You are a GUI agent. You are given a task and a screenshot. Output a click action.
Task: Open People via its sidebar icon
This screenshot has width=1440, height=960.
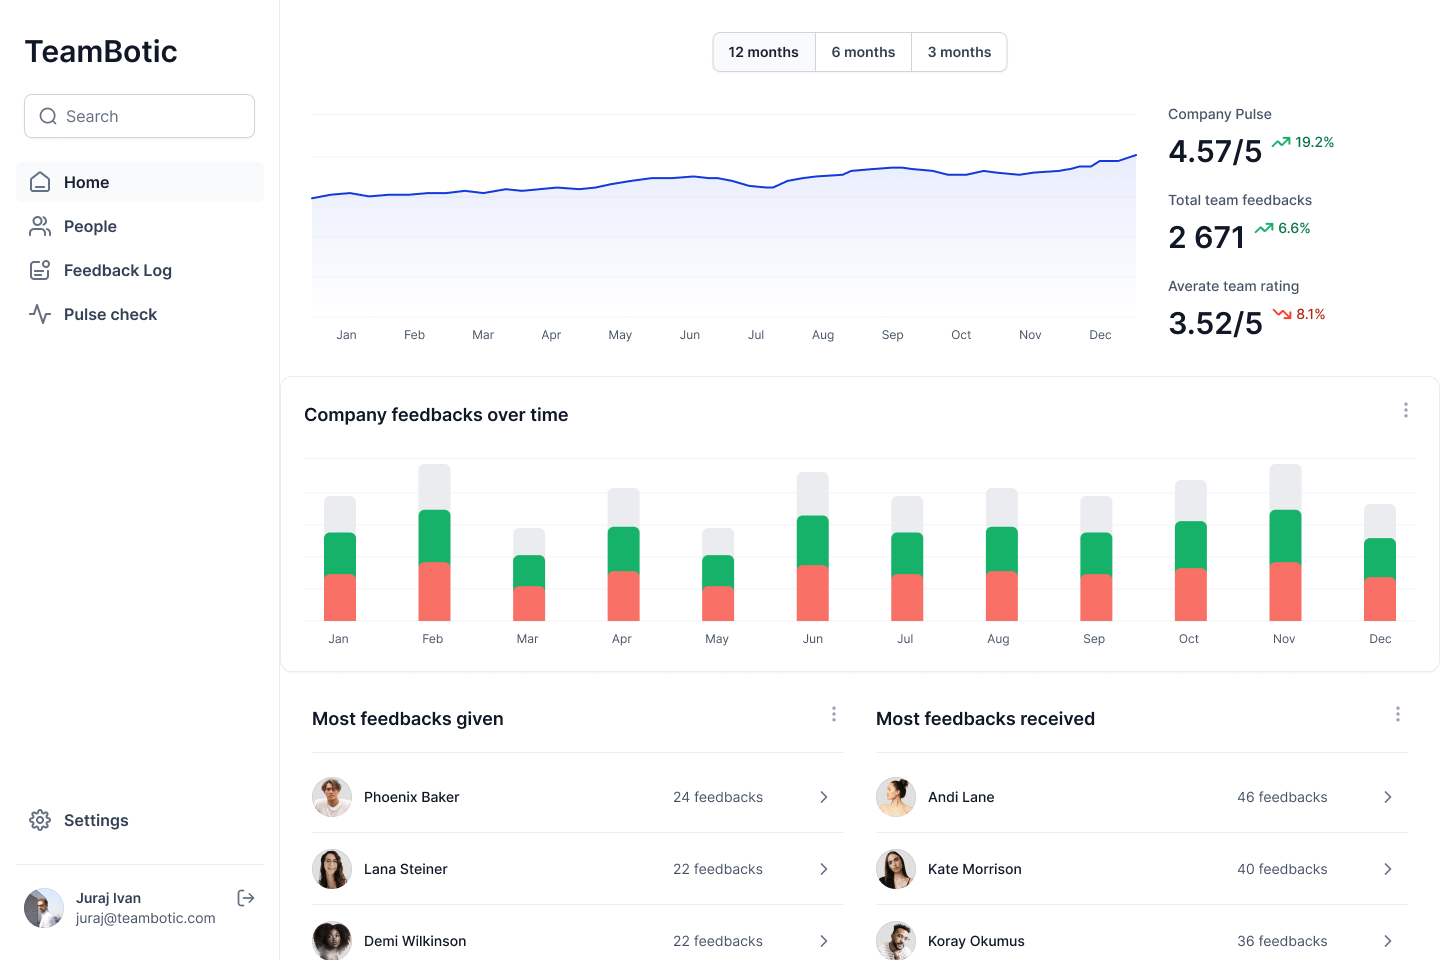click(40, 226)
